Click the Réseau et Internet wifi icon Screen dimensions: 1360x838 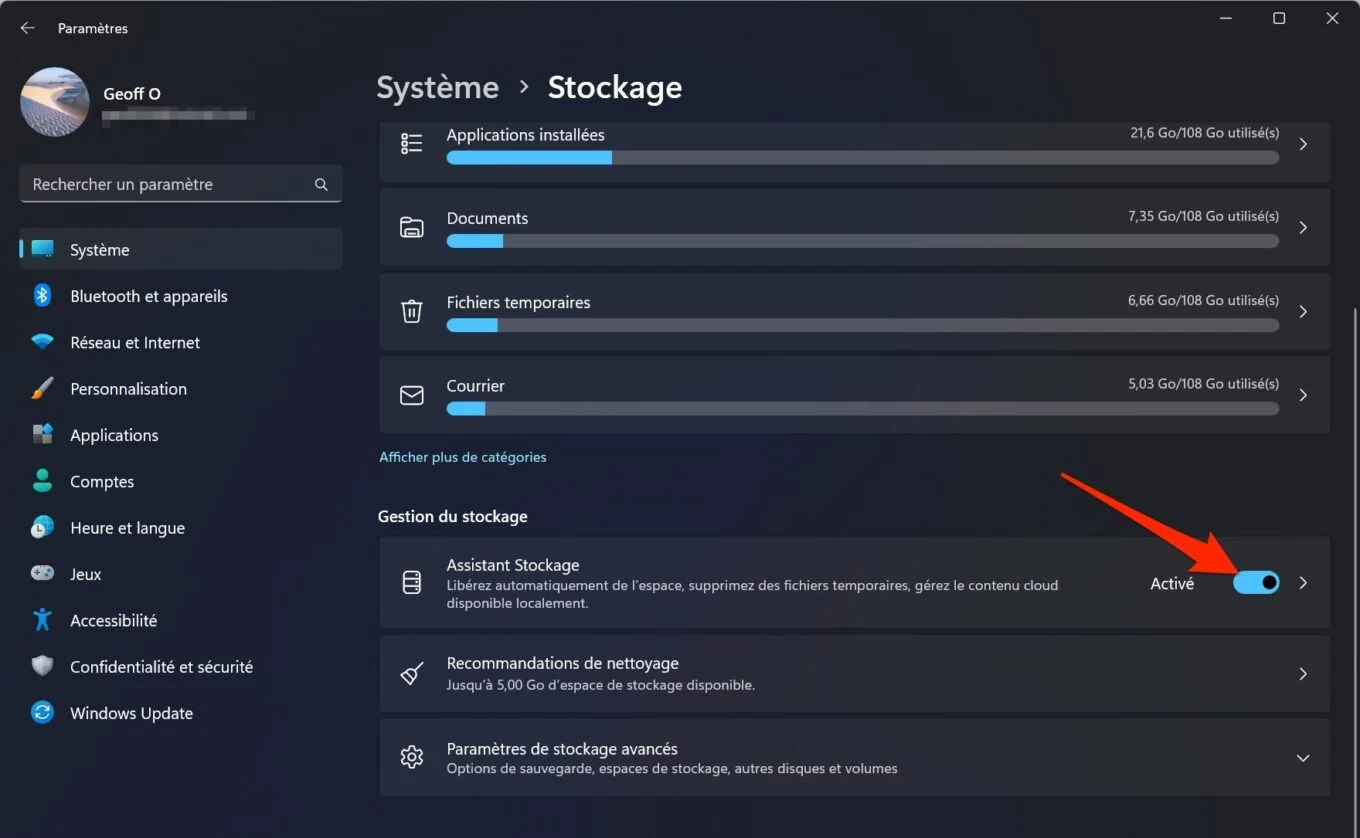[x=42, y=342]
